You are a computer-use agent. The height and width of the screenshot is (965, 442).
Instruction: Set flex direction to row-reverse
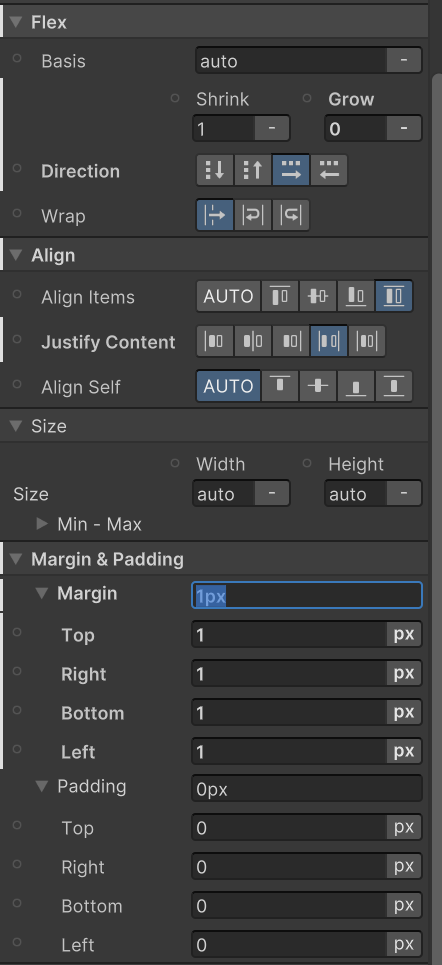click(329, 170)
